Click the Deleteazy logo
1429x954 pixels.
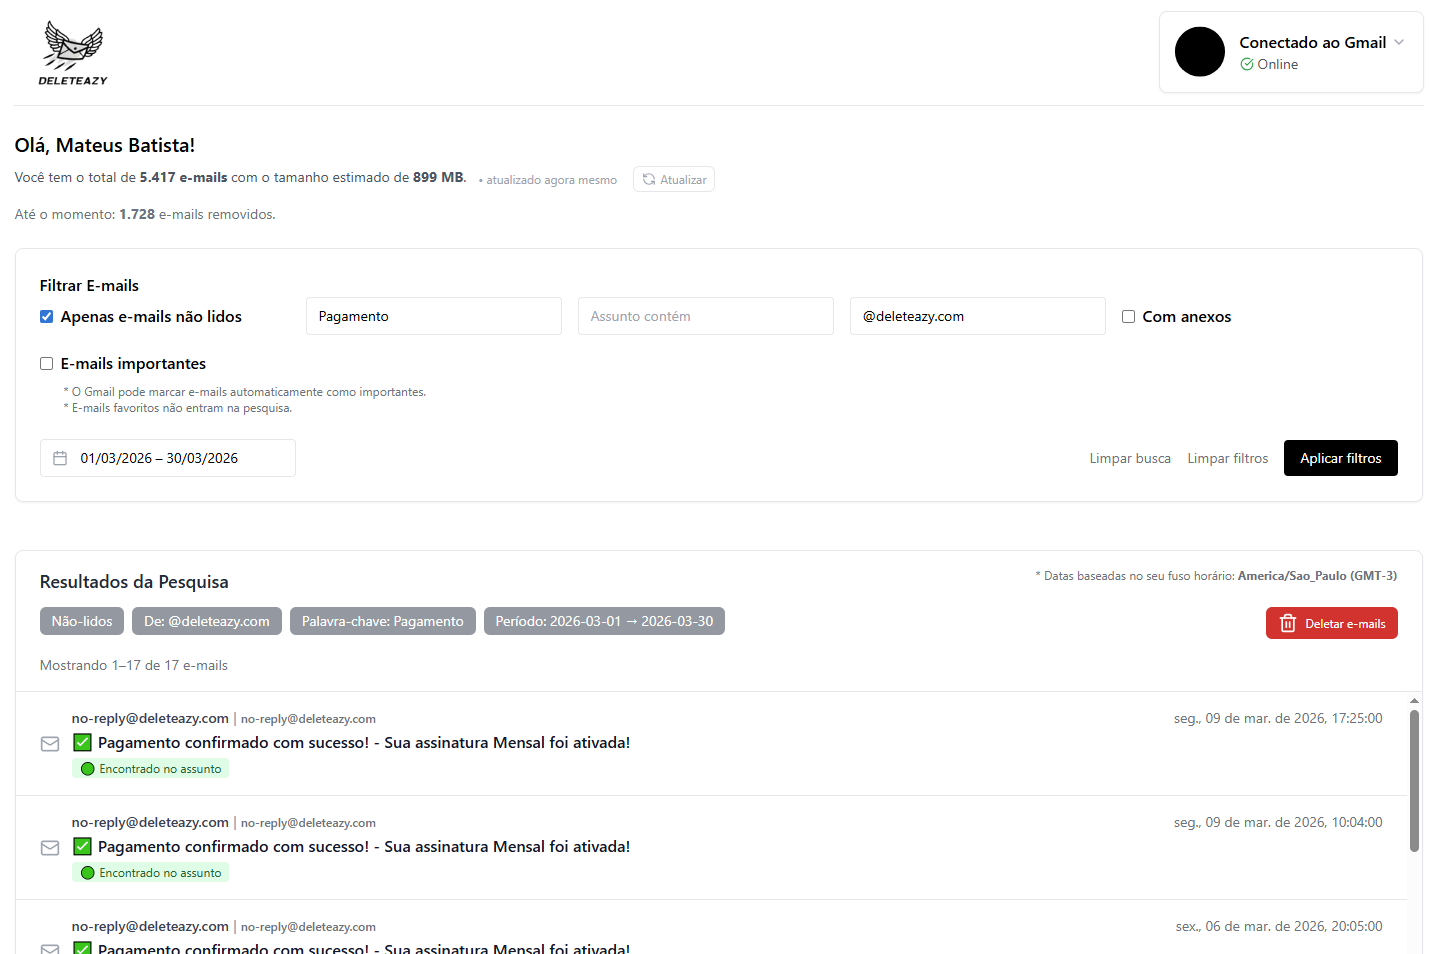[71, 51]
